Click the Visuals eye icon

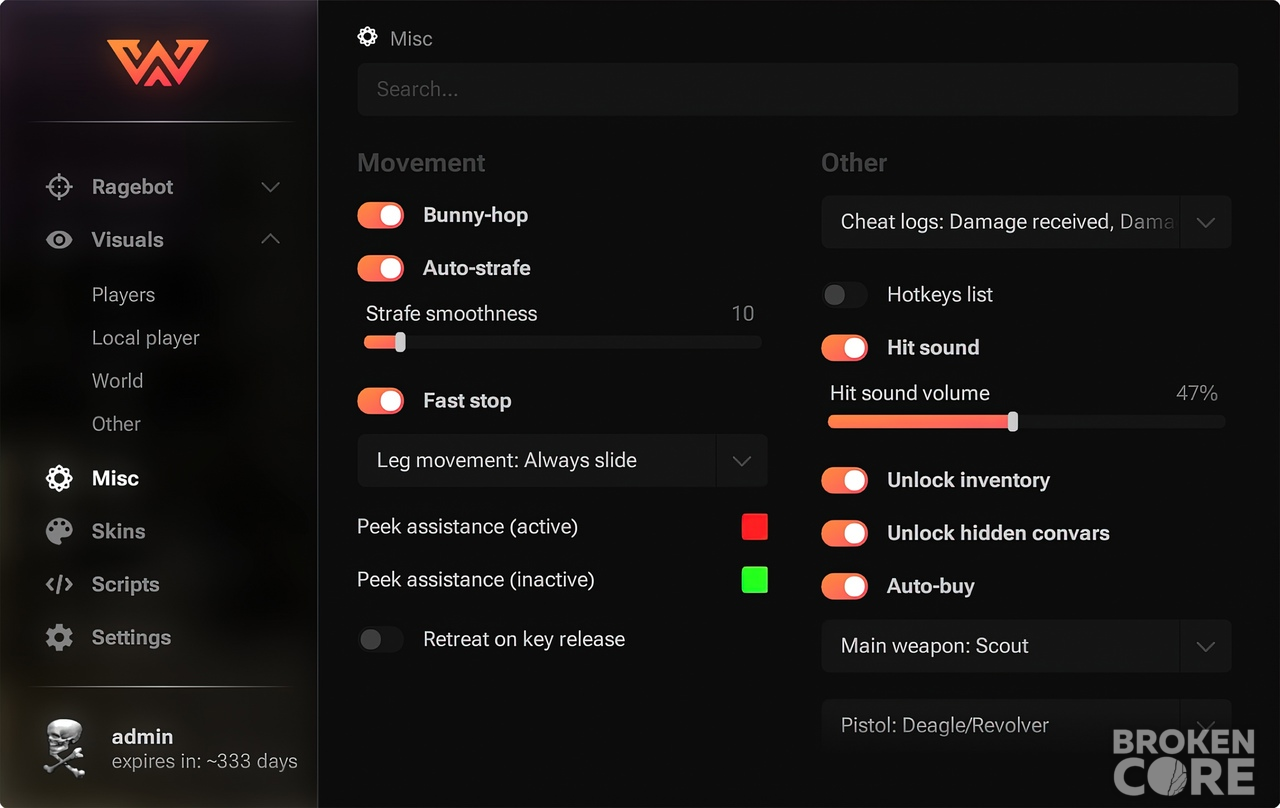tap(59, 240)
